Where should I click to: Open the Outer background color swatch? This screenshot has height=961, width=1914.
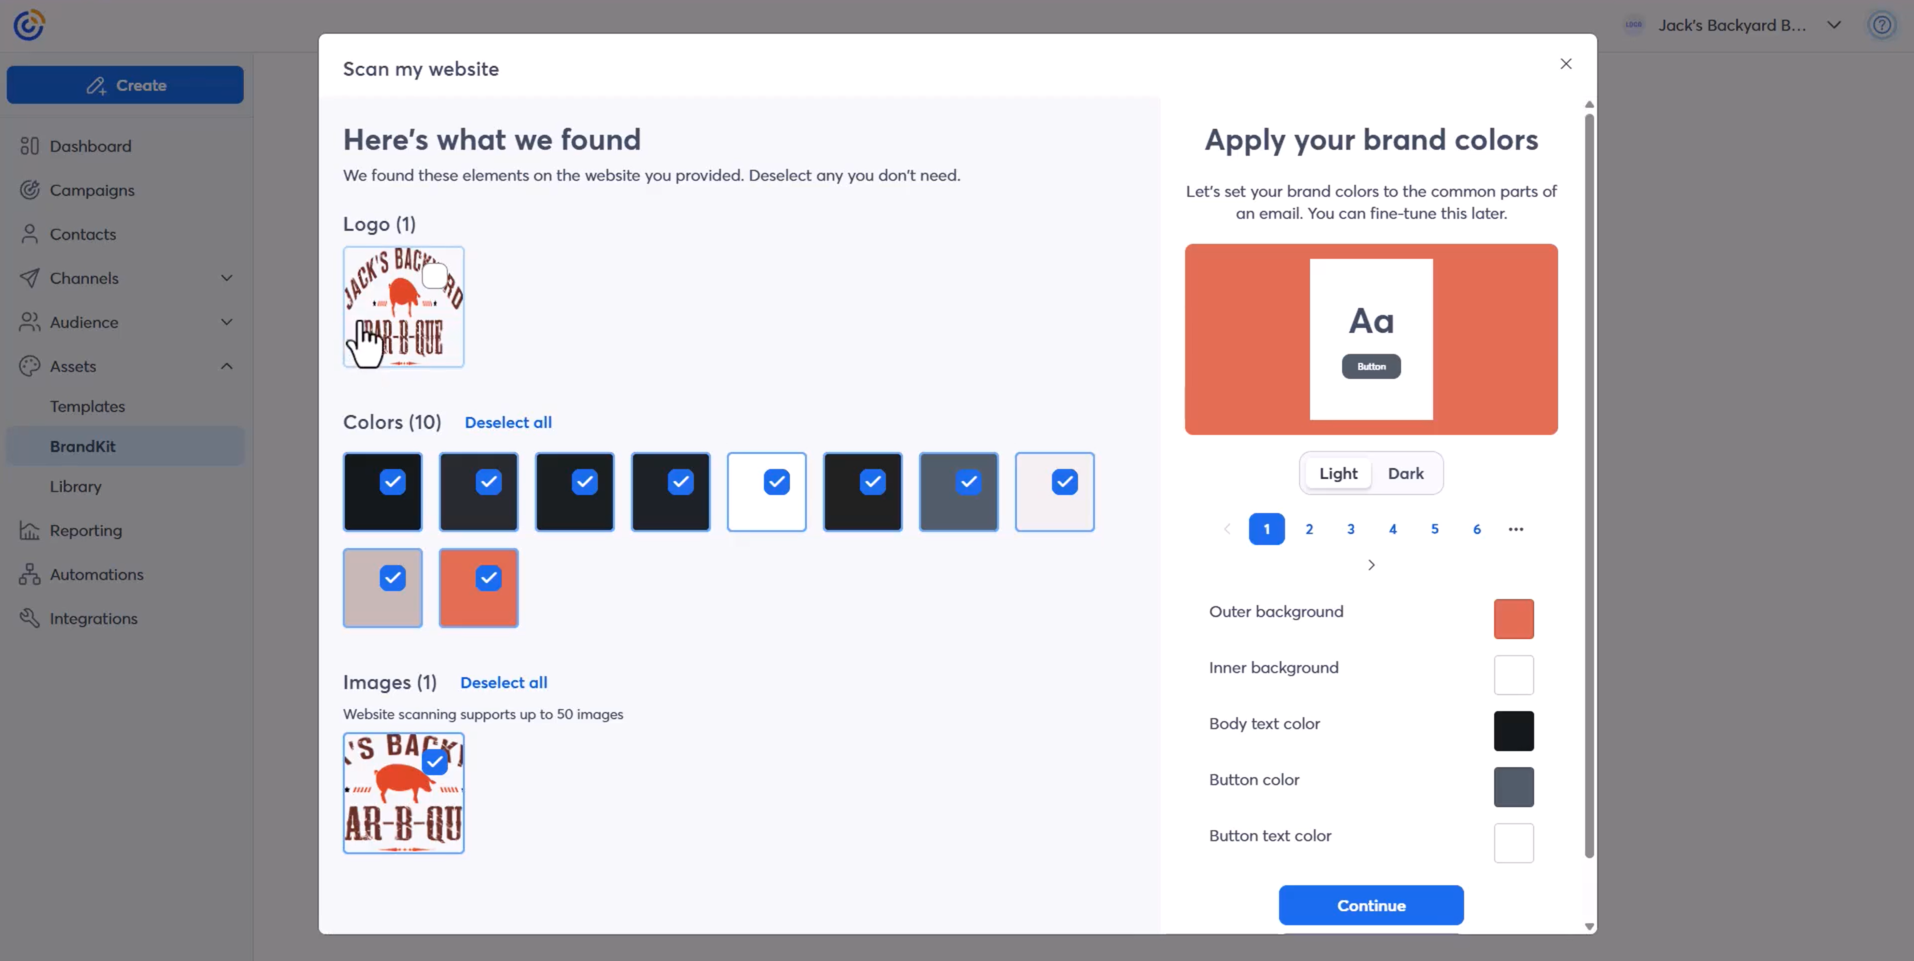click(x=1513, y=618)
